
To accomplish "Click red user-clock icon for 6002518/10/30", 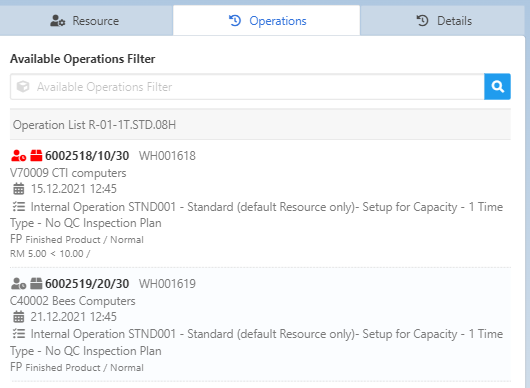I will [x=18, y=156].
